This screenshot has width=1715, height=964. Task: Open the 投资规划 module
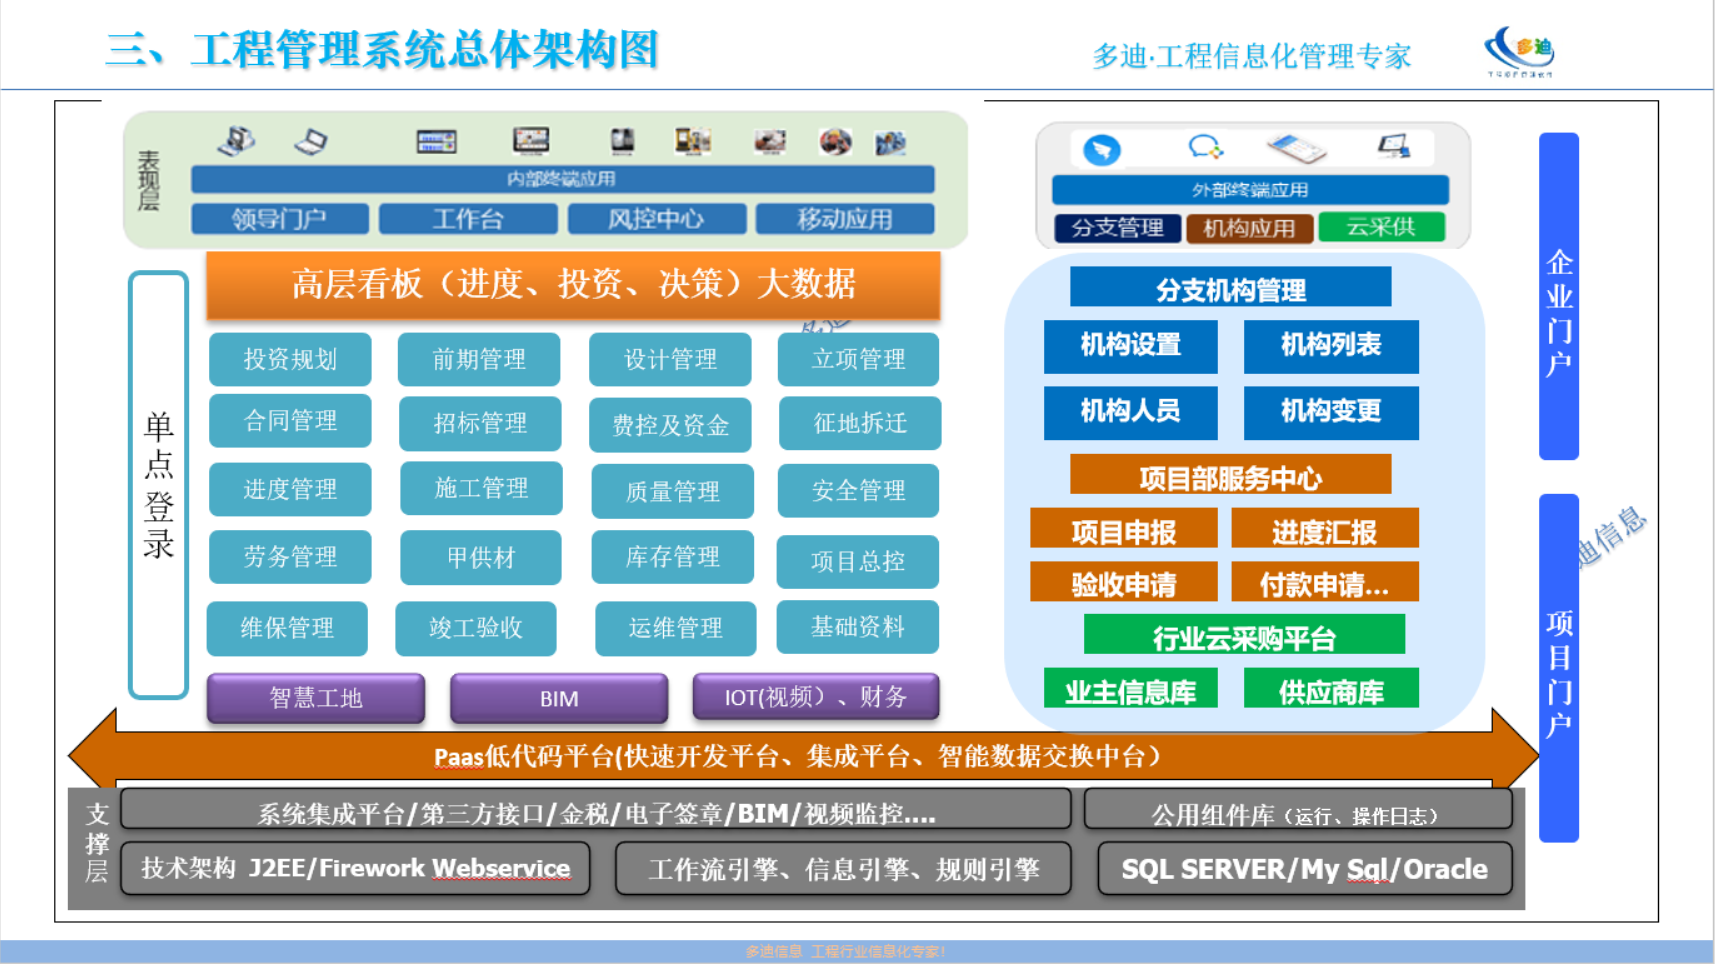tap(290, 360)
